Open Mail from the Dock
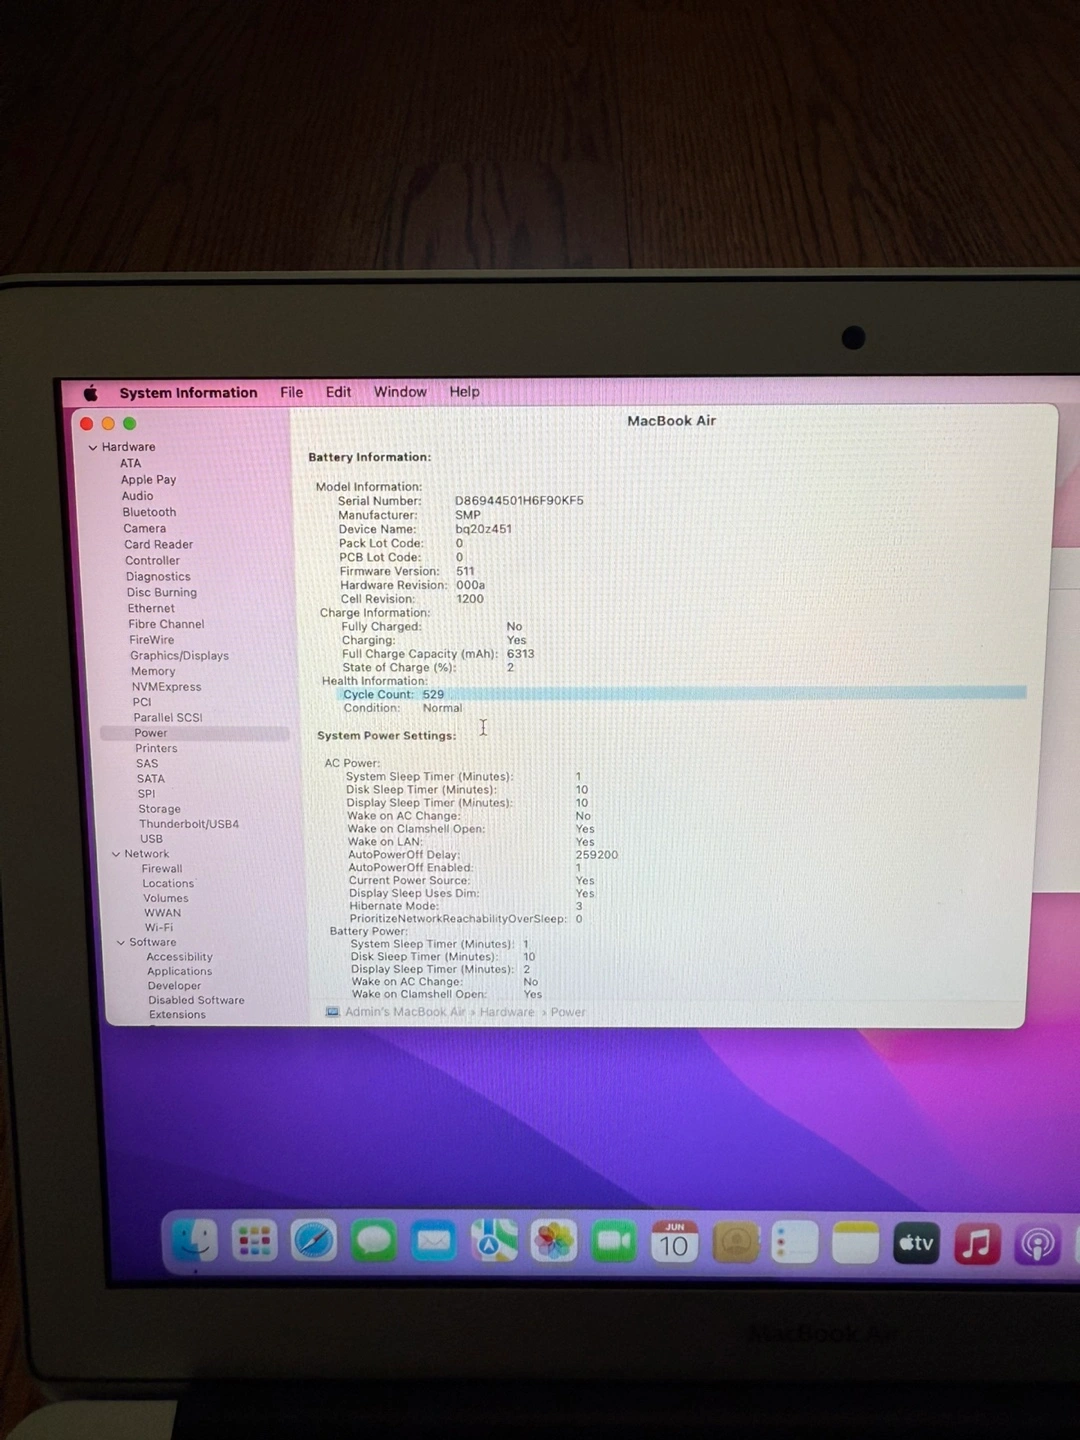Viewport: 1080px width, 1440px height. pyautogui.click(x=434, y=1242)
